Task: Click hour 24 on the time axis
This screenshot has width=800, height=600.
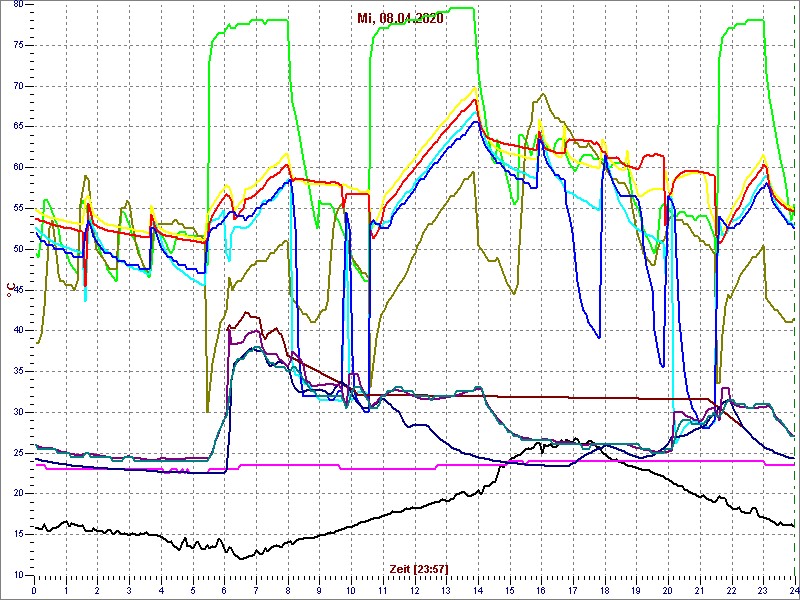Action: tap(793, 590)
